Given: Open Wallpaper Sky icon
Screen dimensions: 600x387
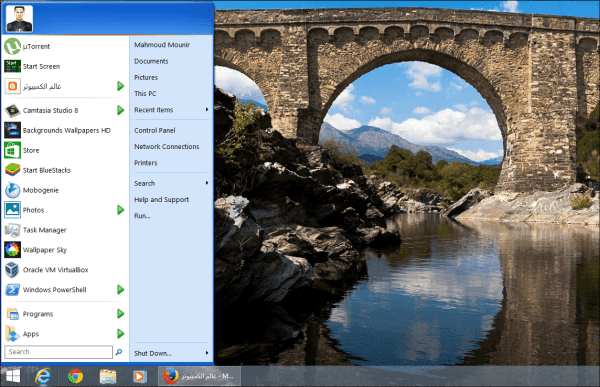Looking at the screenshot, I should (x=12, y=250).
